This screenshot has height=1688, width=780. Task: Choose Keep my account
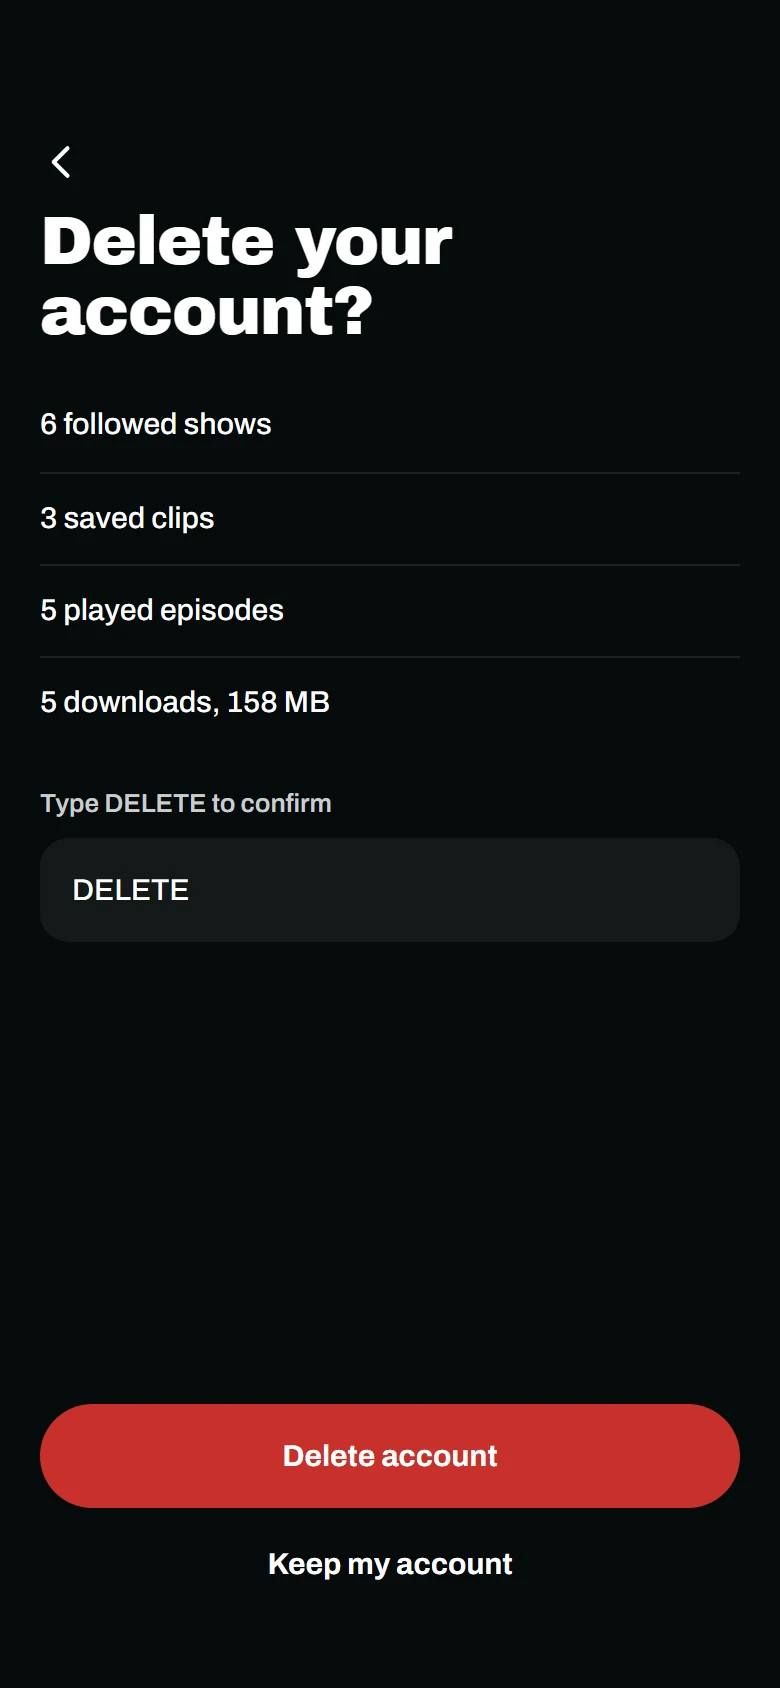(390, 1564)
